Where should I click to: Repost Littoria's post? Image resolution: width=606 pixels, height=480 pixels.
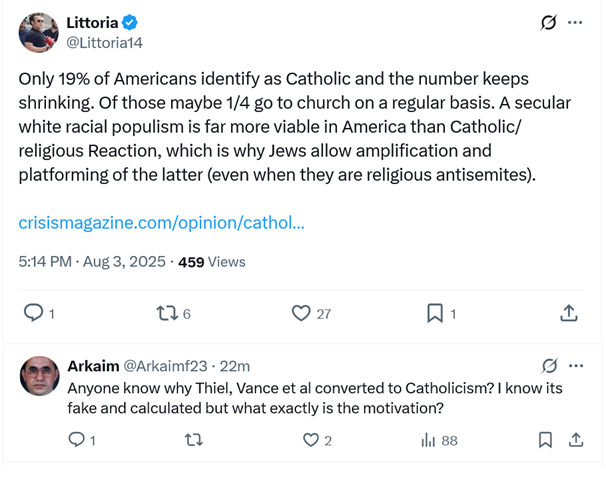click(167, 314)
